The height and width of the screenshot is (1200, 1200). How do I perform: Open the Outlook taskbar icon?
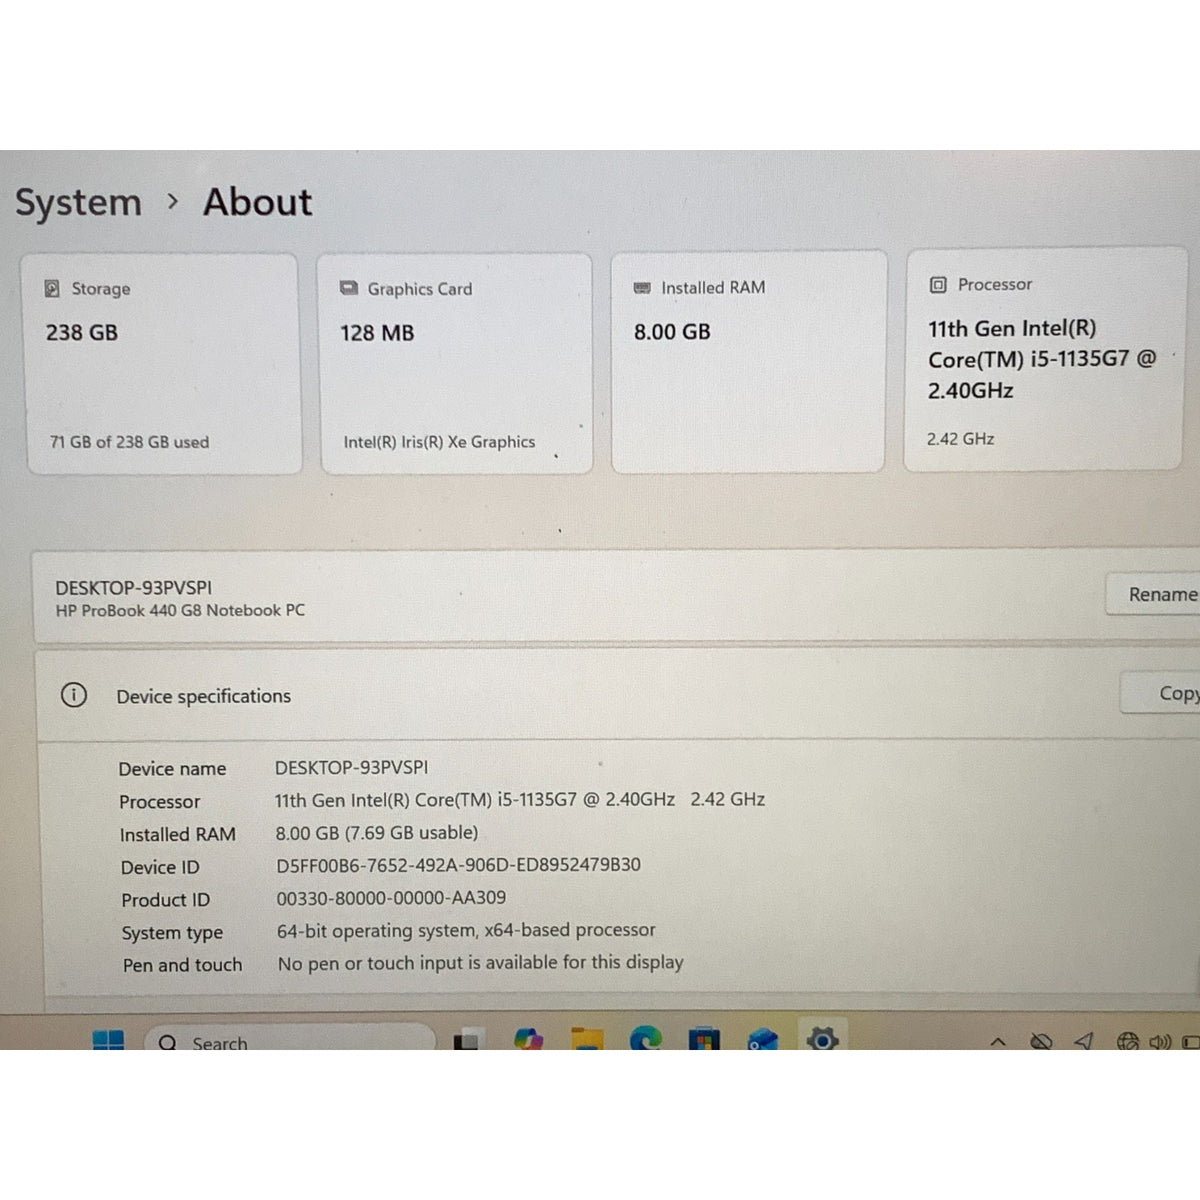[x=763, y=1039]
